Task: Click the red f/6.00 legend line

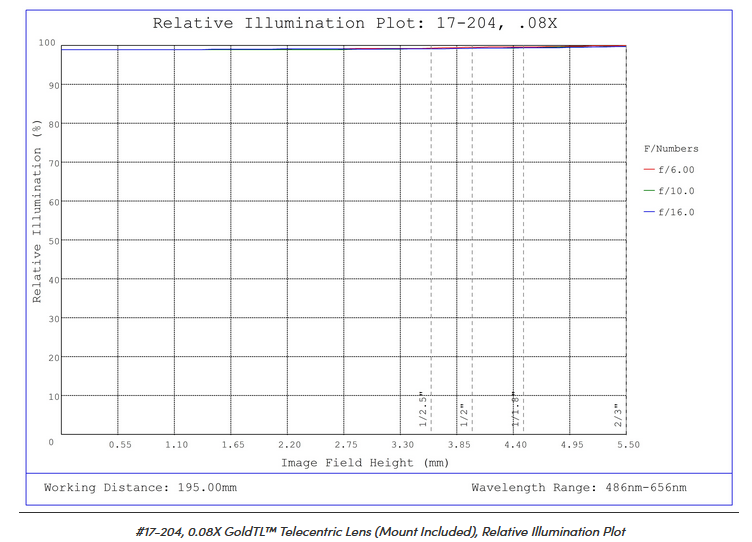Action: point(649,170)
